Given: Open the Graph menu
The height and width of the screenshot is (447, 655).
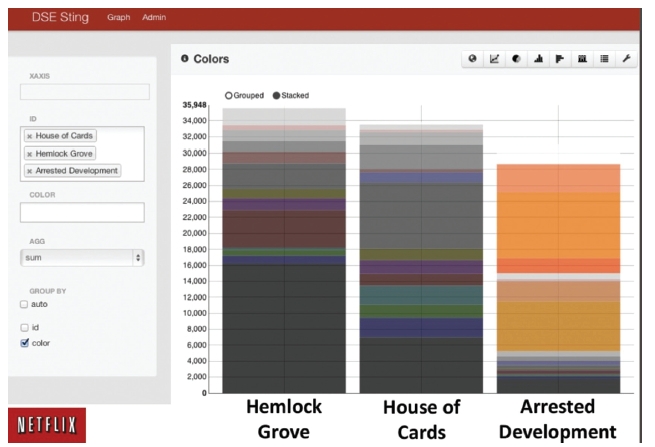Looking at the screenshot, I should pyautogui.click(x=119, y=18).
